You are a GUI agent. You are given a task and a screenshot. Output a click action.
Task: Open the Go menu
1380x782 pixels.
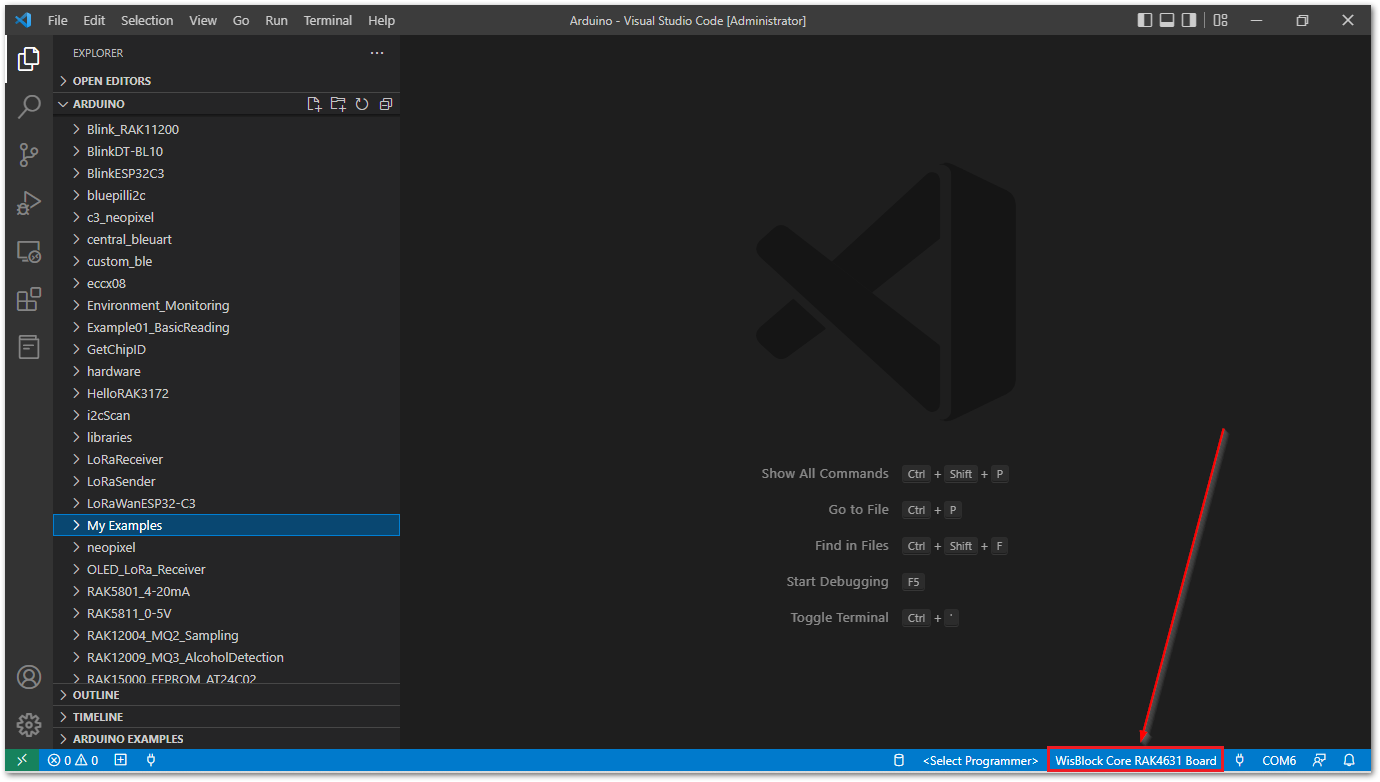click(241, 20)
